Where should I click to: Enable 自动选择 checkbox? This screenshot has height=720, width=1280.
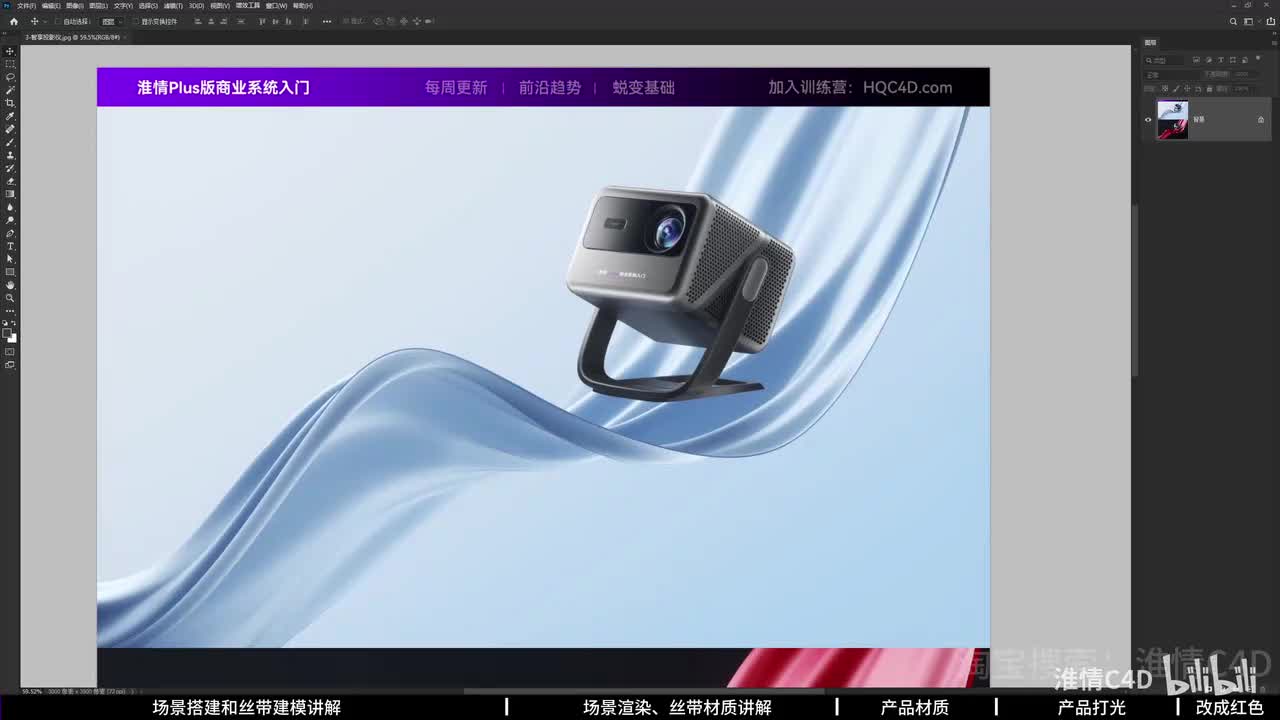(x=57, y=21)
